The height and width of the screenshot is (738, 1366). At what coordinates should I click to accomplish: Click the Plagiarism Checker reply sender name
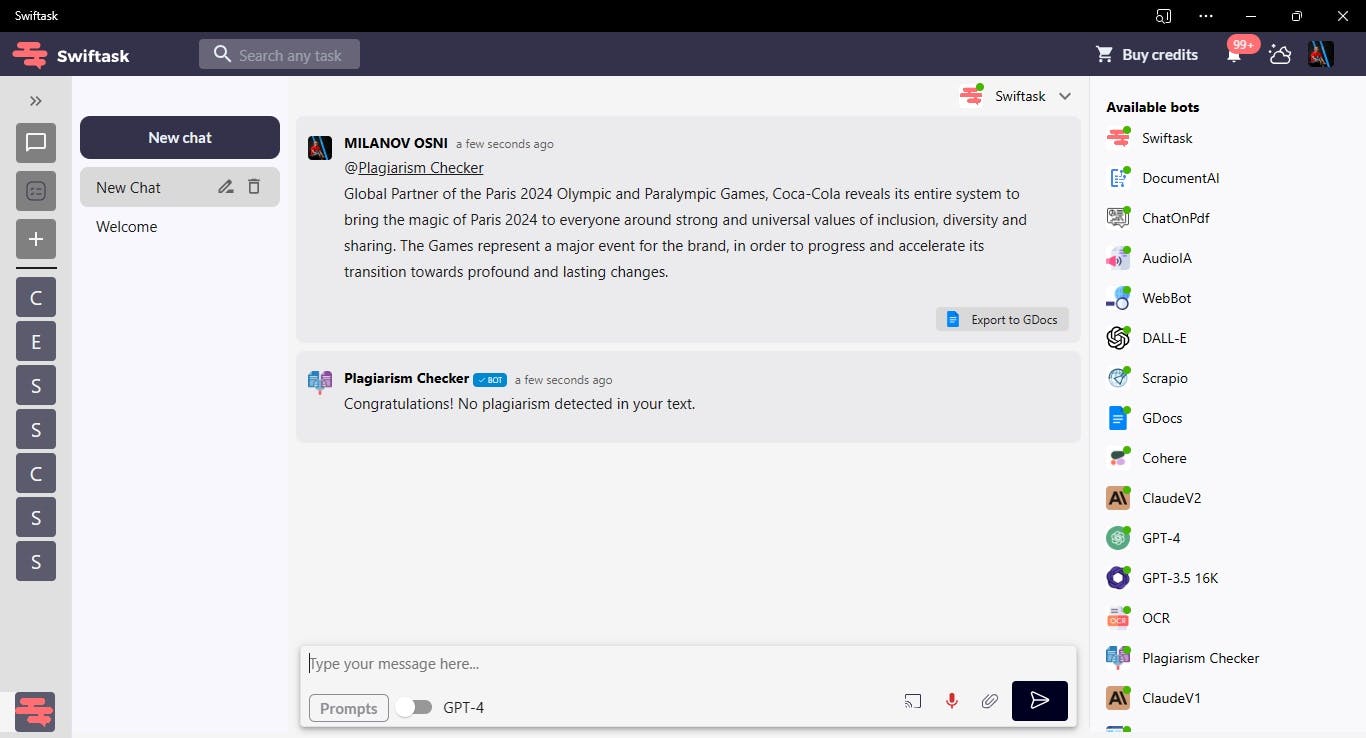[x=406, y=379]
